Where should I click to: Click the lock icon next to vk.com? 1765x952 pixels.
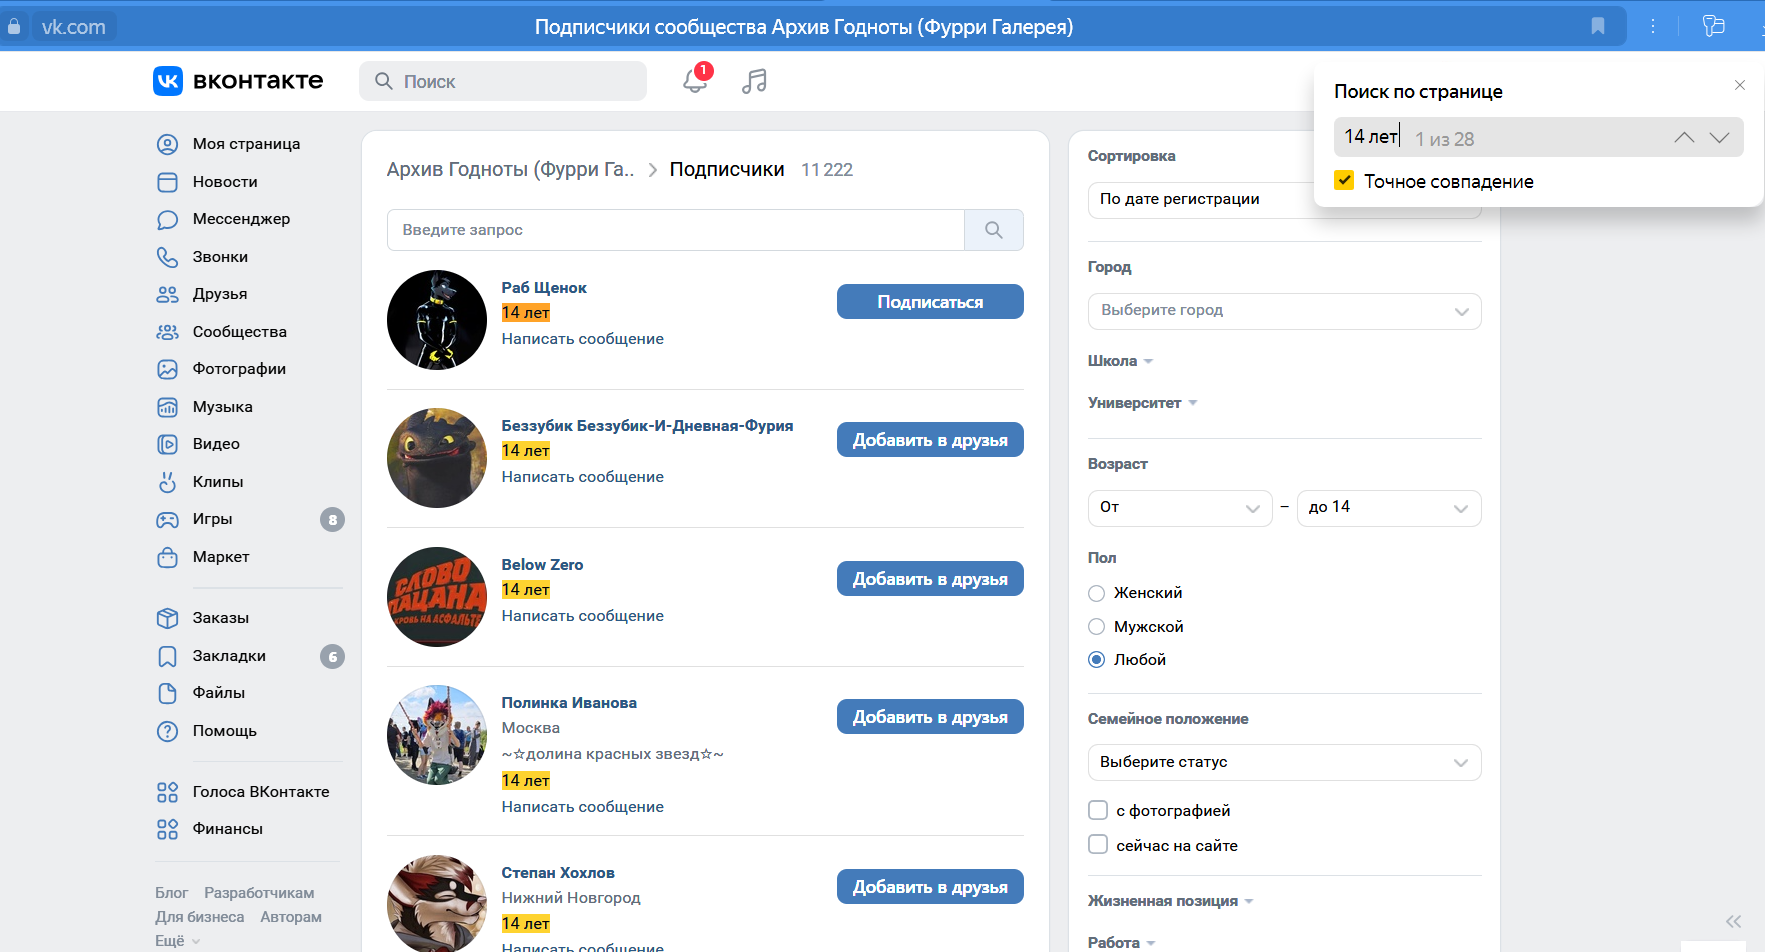pos(14,27)
